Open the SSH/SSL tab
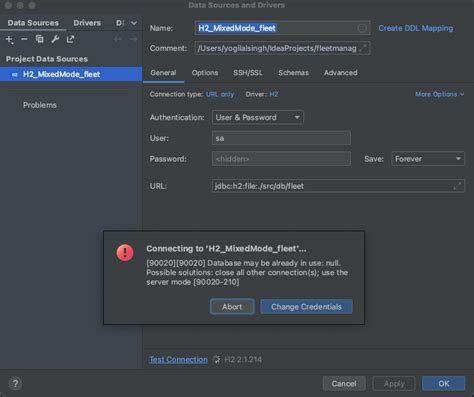 point(248,73)
